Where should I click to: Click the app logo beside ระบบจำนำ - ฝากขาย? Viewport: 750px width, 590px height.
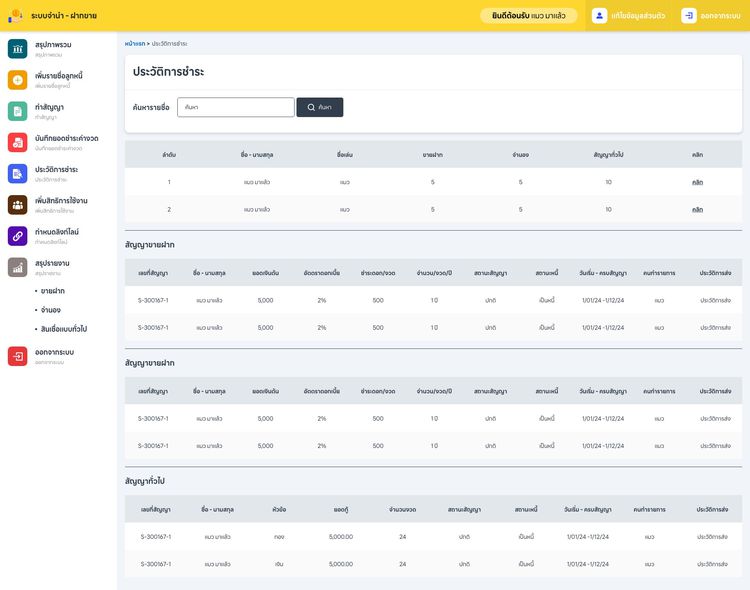click(15, 16)
